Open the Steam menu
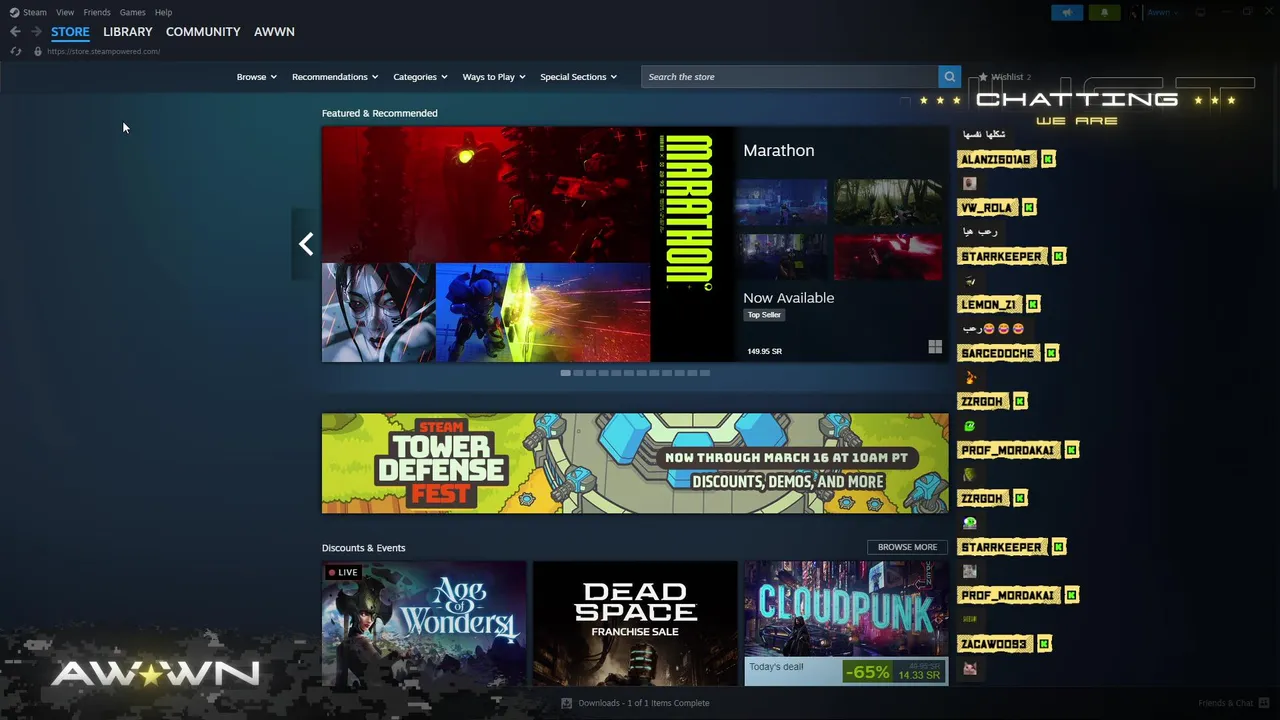 [35, 12]
